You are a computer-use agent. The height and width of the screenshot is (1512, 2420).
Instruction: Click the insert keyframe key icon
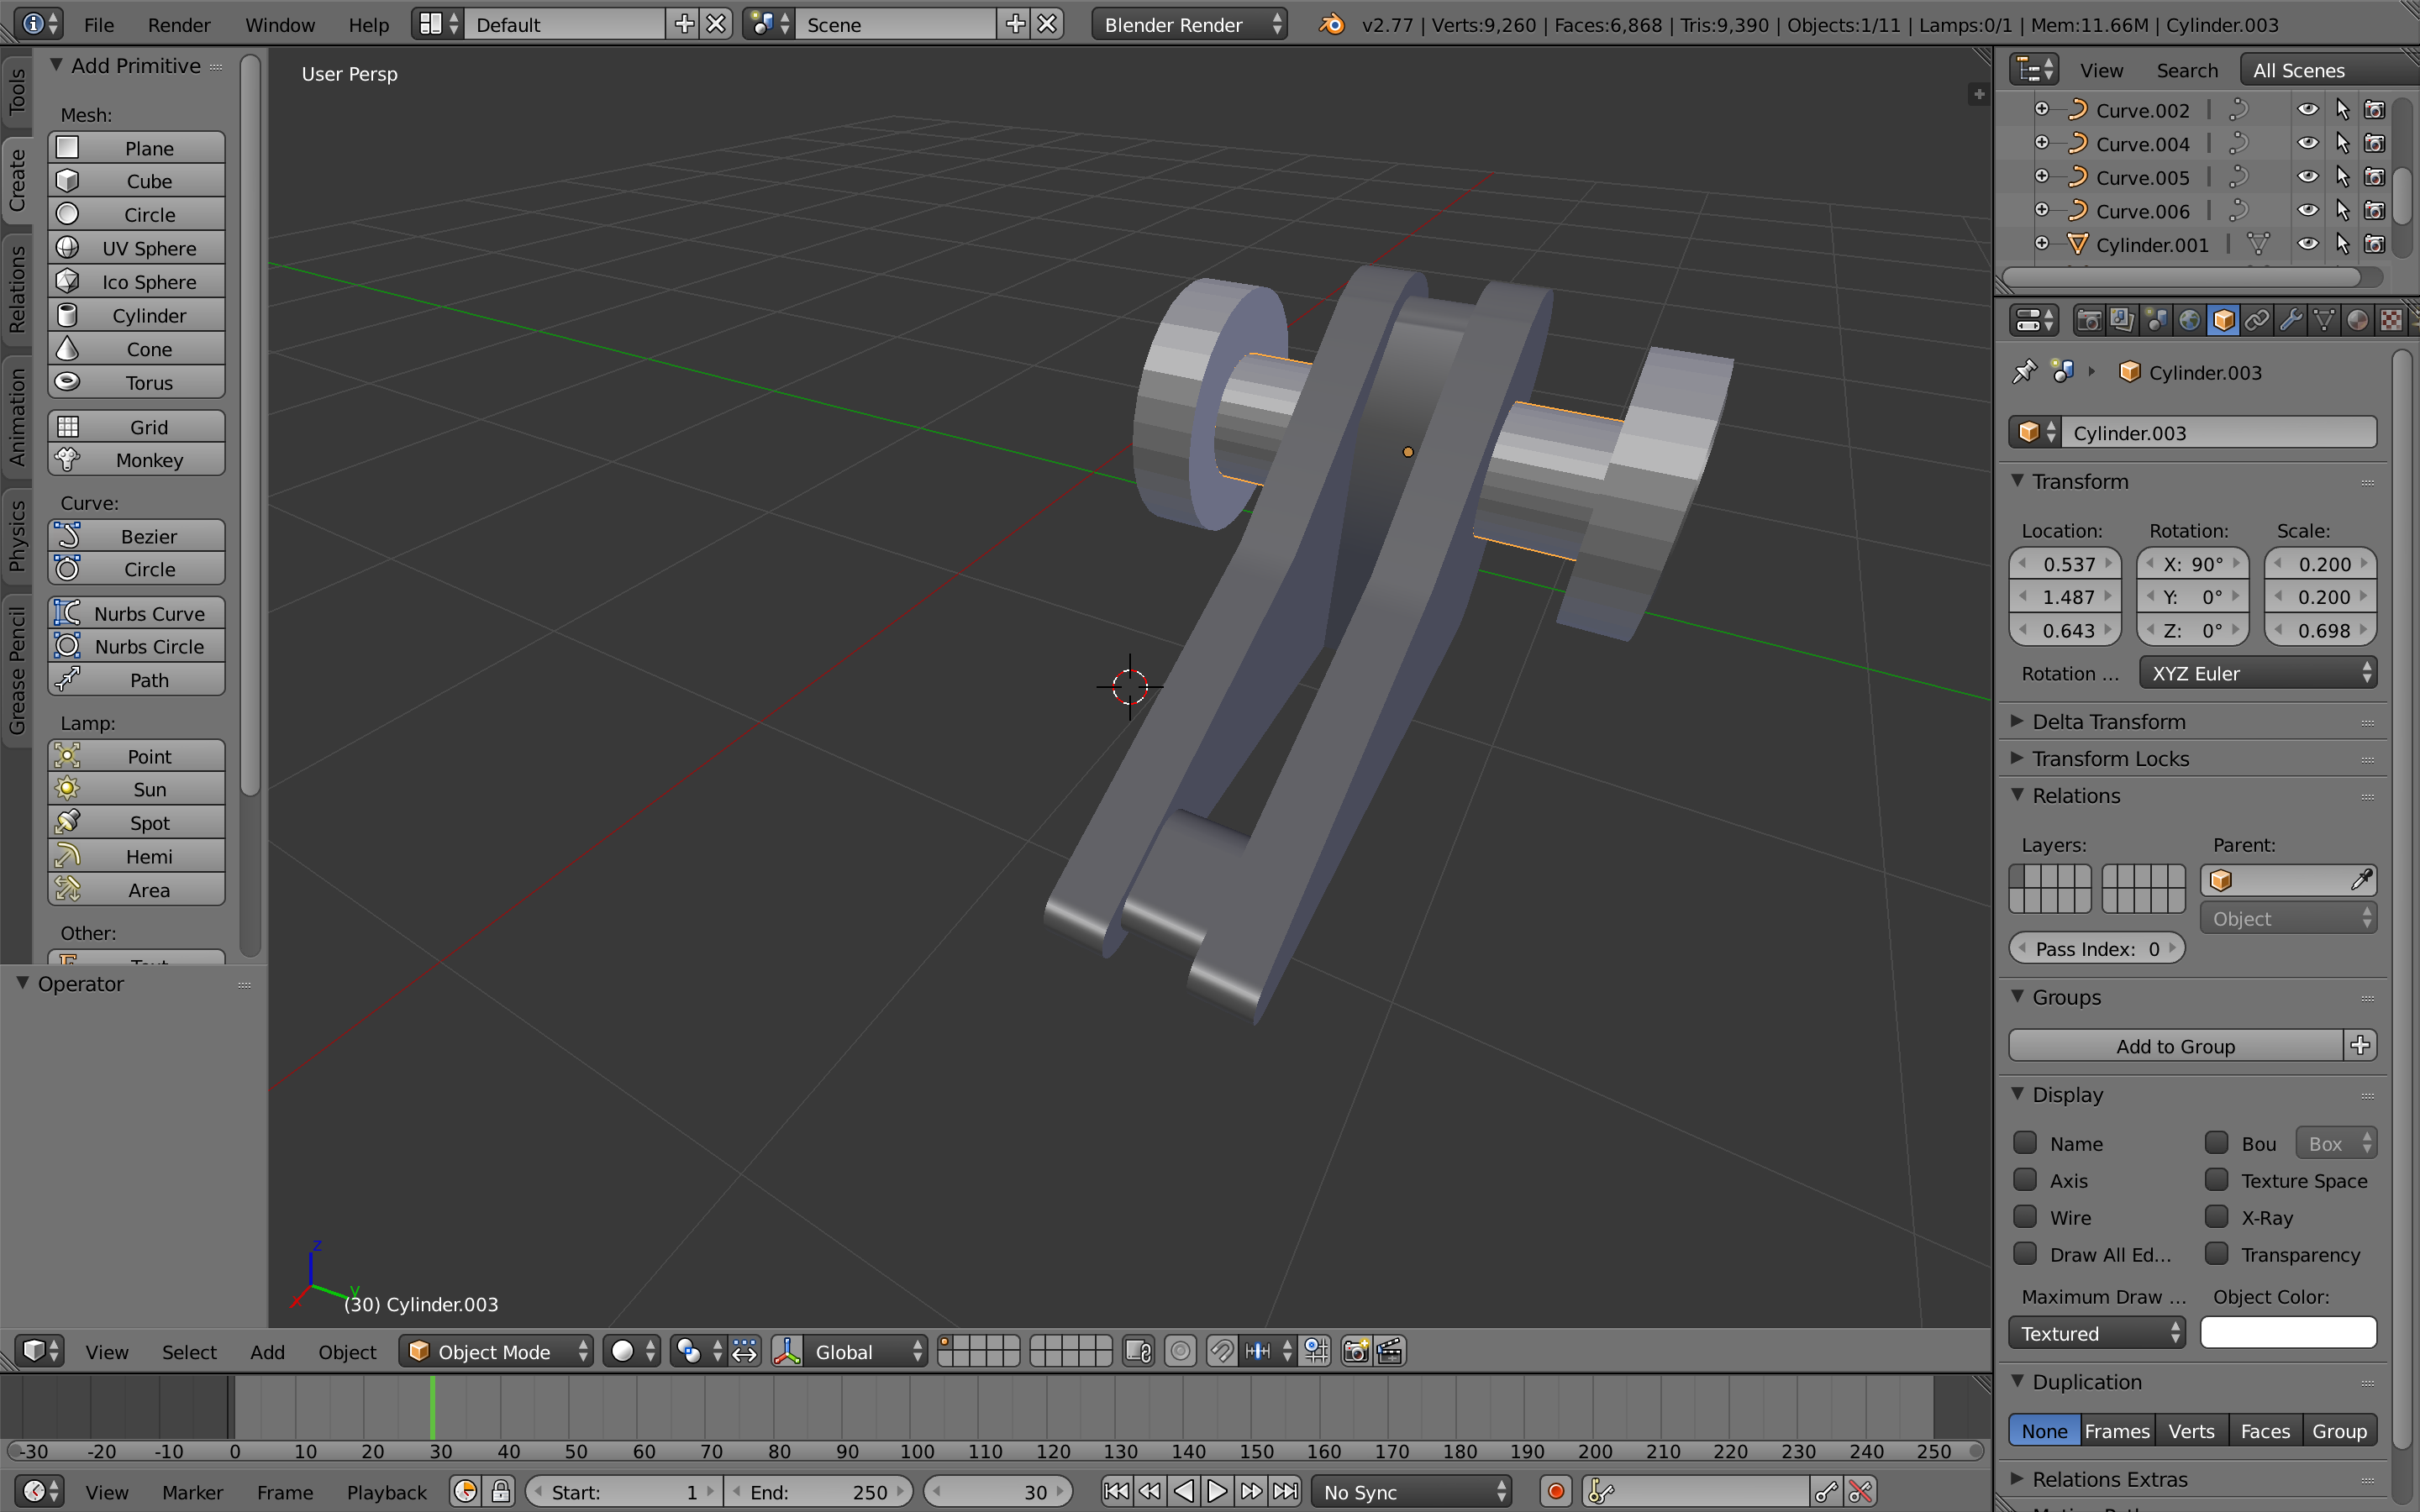click(x=1825, y=1491)
